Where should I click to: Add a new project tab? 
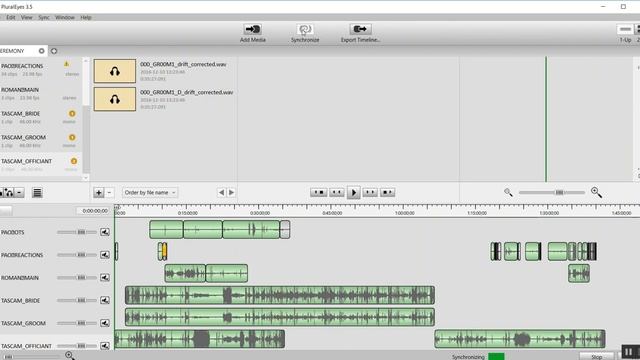[54, 51]
